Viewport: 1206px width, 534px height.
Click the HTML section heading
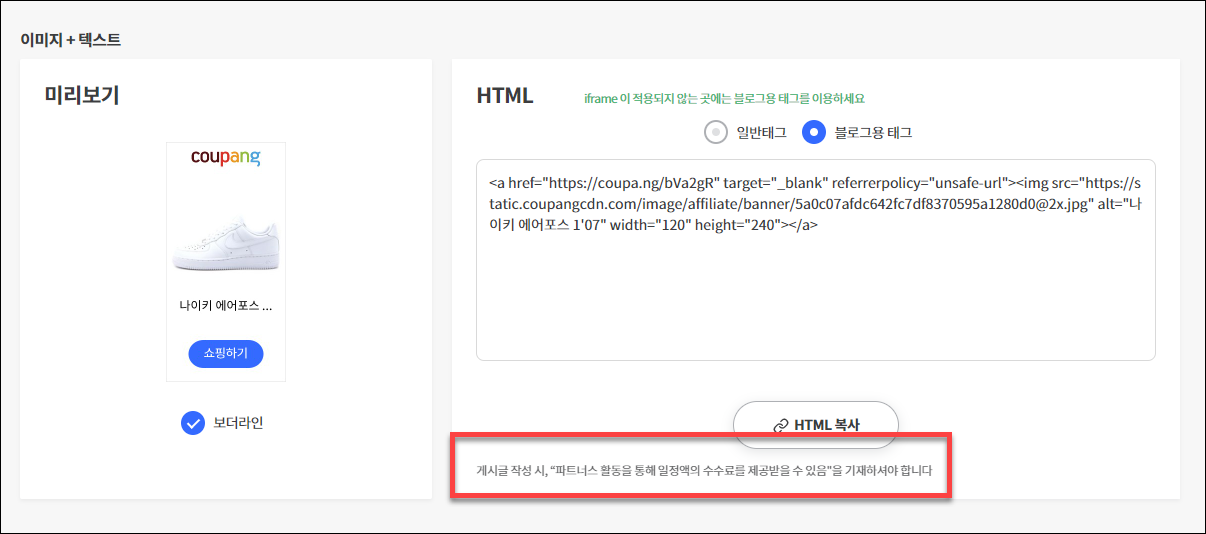coord(505,96)
